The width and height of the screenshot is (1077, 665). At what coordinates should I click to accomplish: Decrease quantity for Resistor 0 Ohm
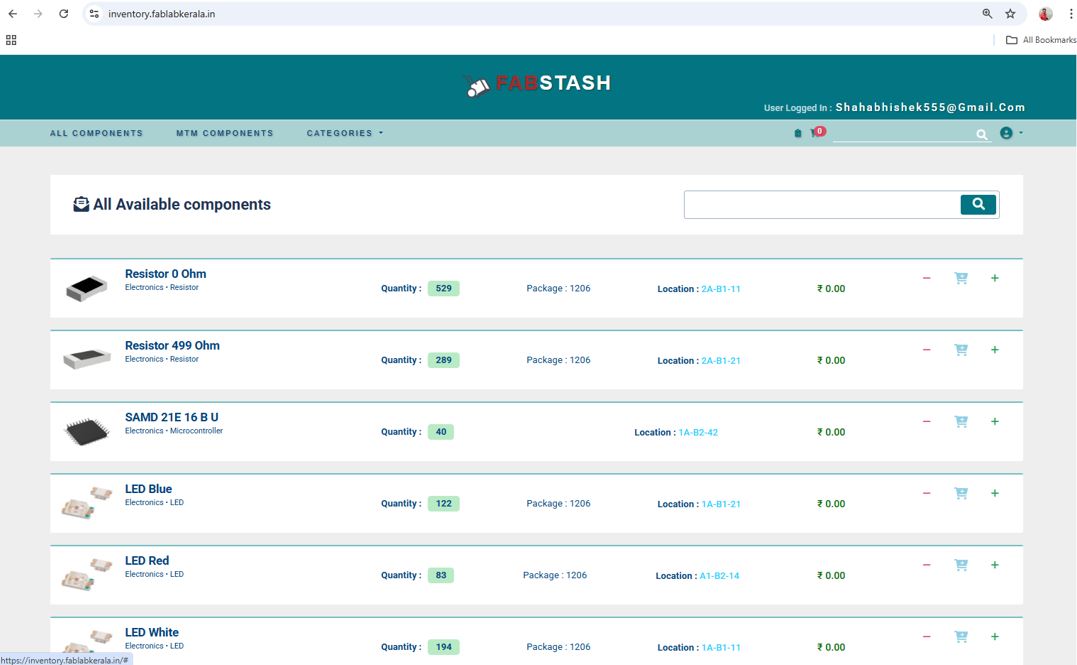(927, 278)
